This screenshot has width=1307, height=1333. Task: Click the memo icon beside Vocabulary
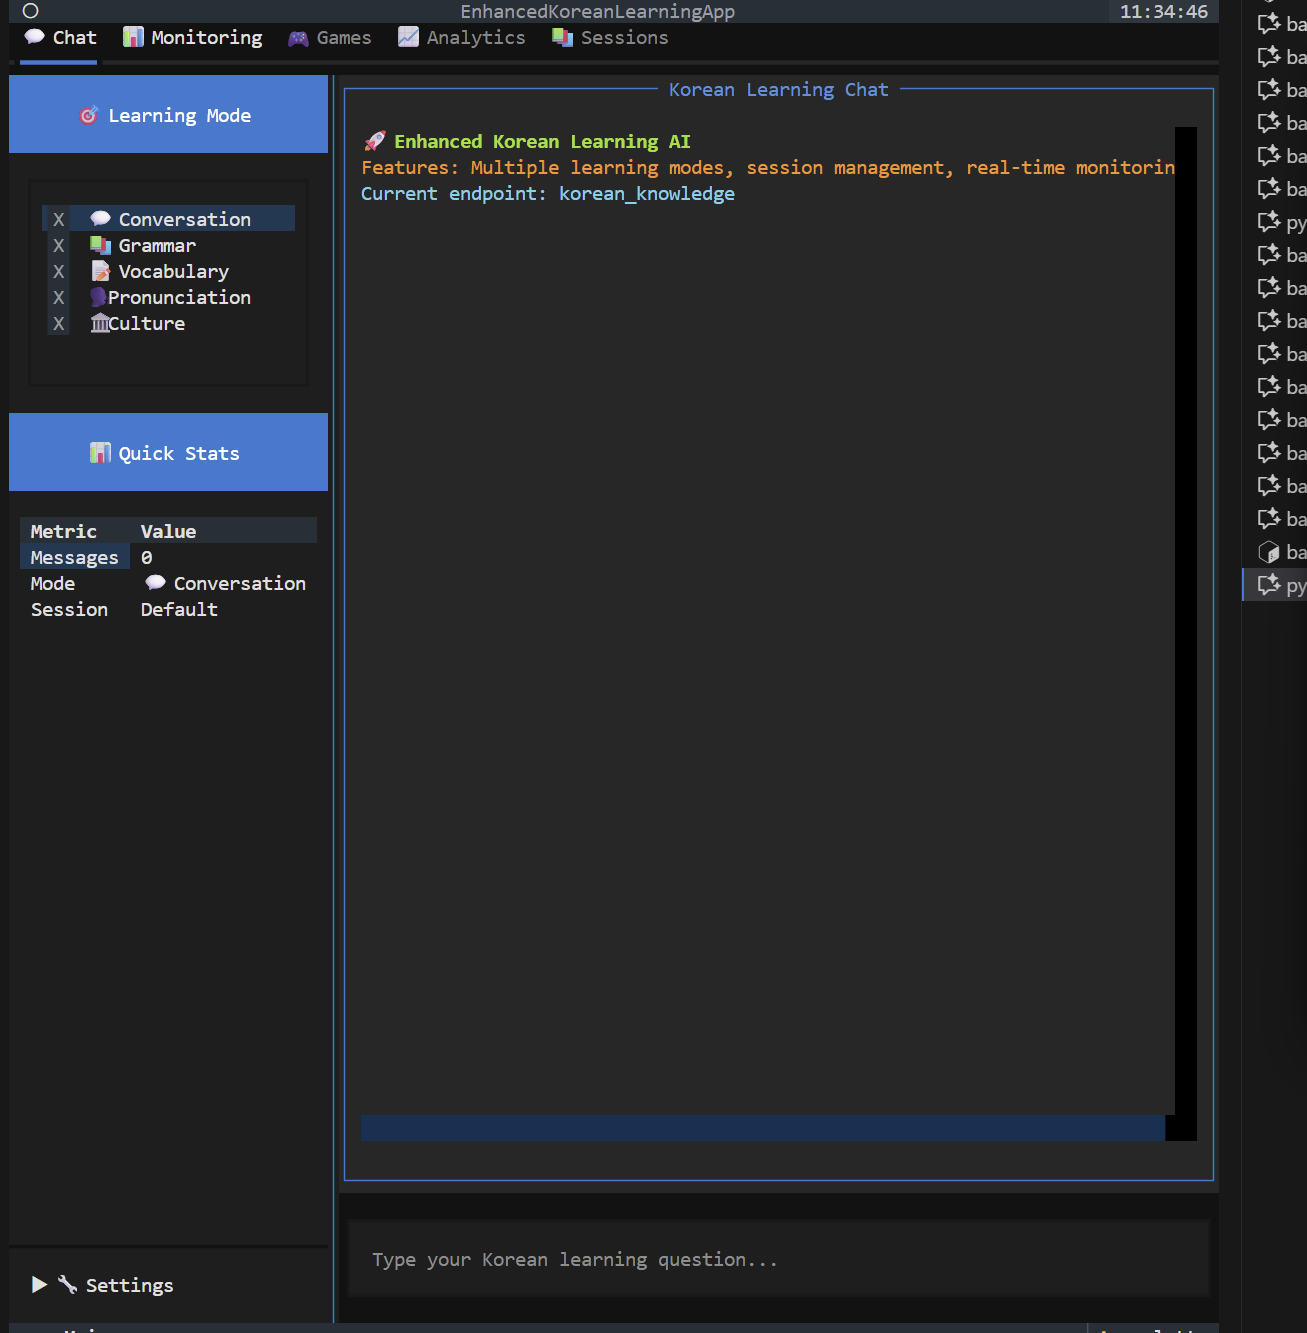[x=100, y=271]
